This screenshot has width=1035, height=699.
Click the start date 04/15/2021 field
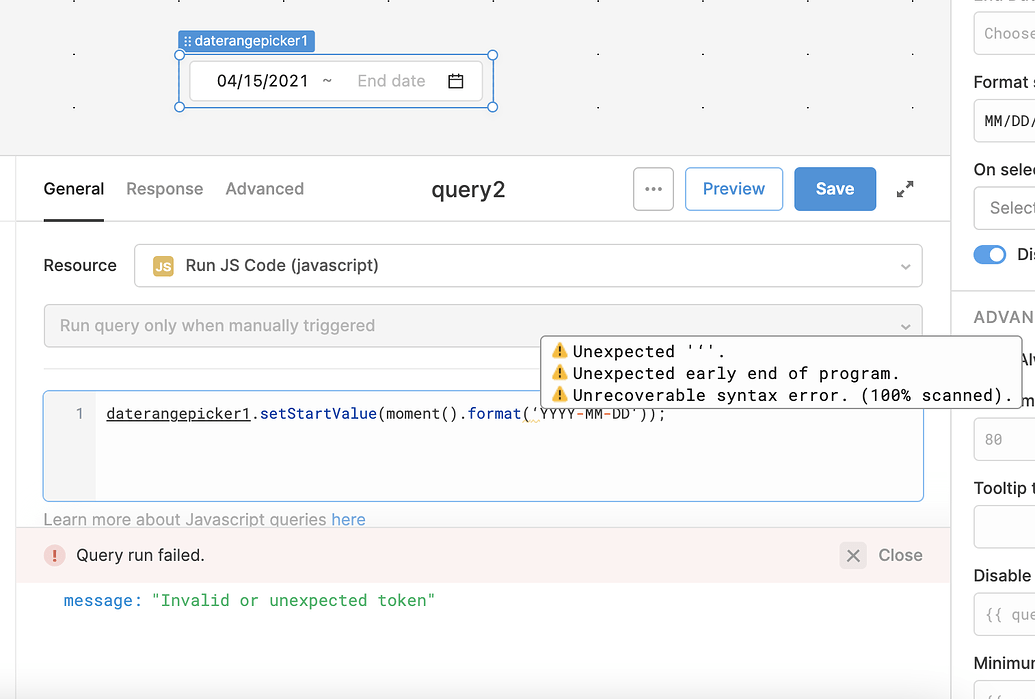coord(263,81)
